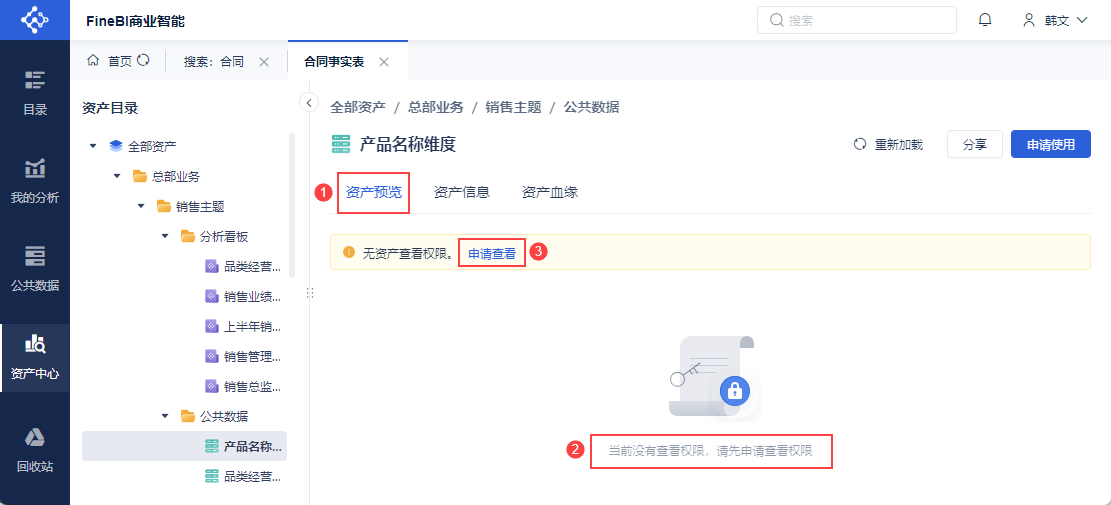
Task: Switch to the 资产信息 tab
Action: (462, 192)
